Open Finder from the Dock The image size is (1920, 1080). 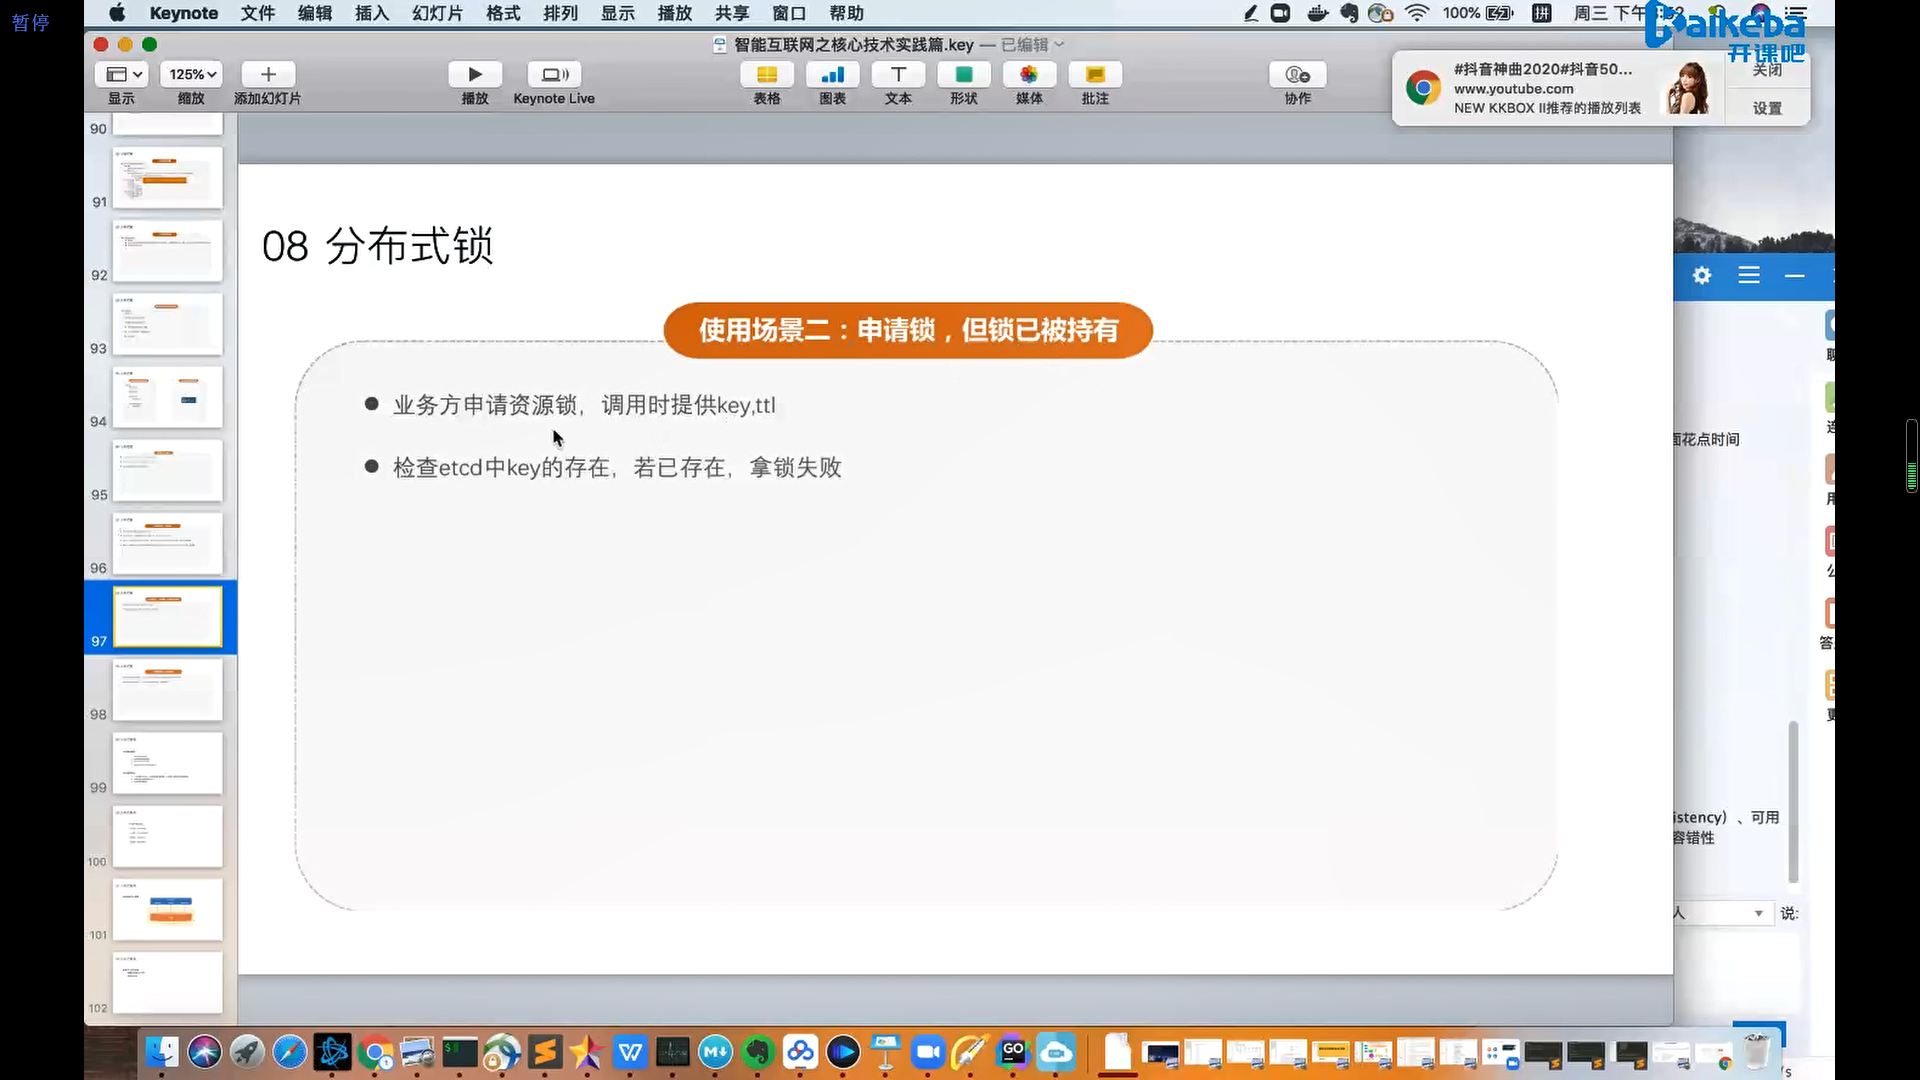click(x=162, y=1052)
